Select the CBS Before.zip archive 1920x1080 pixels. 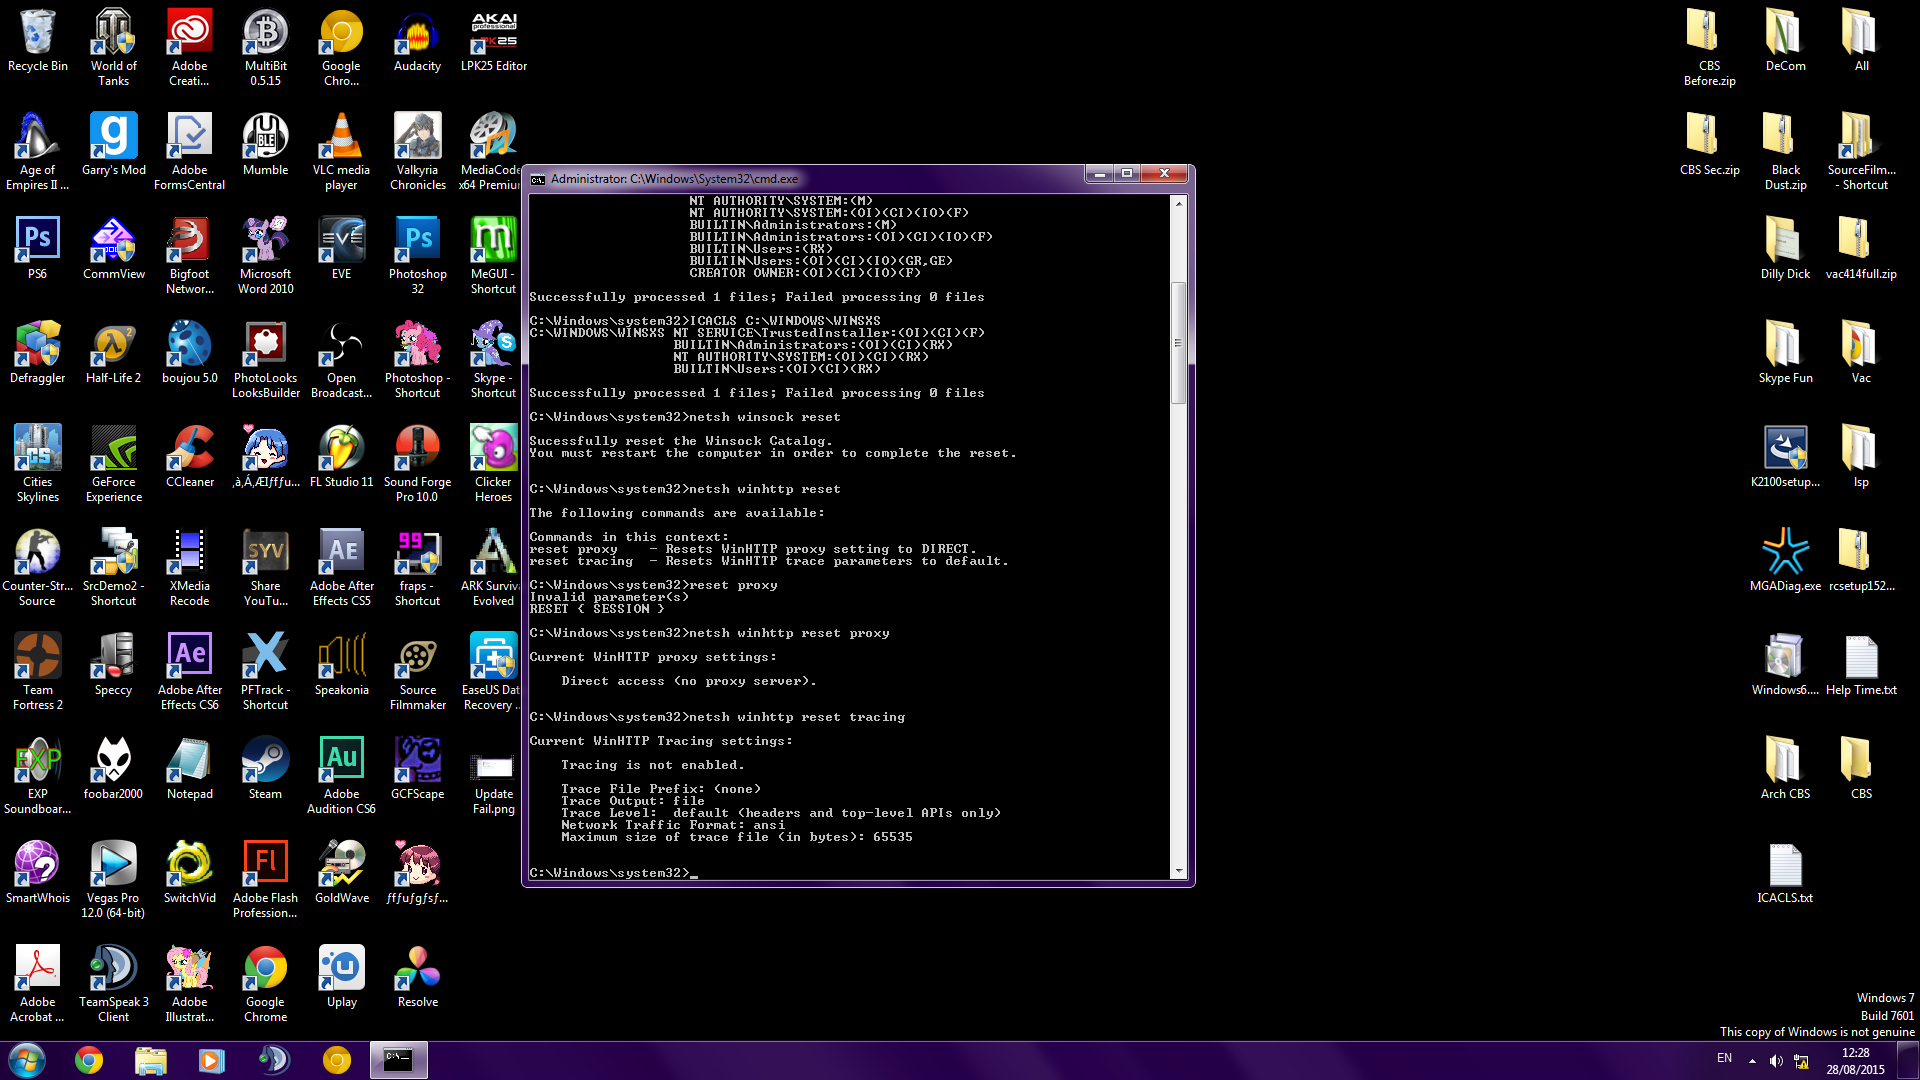point(1709,47)
